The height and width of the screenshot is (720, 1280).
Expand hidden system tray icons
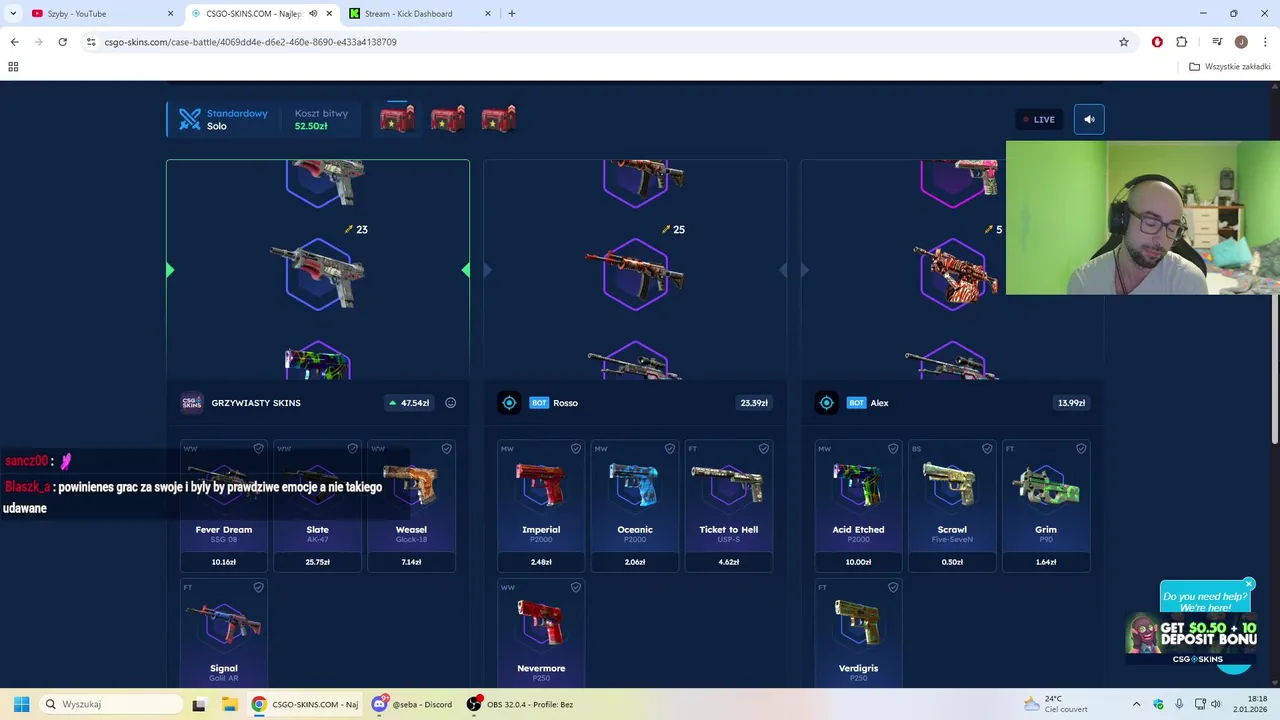(1136, 704)
